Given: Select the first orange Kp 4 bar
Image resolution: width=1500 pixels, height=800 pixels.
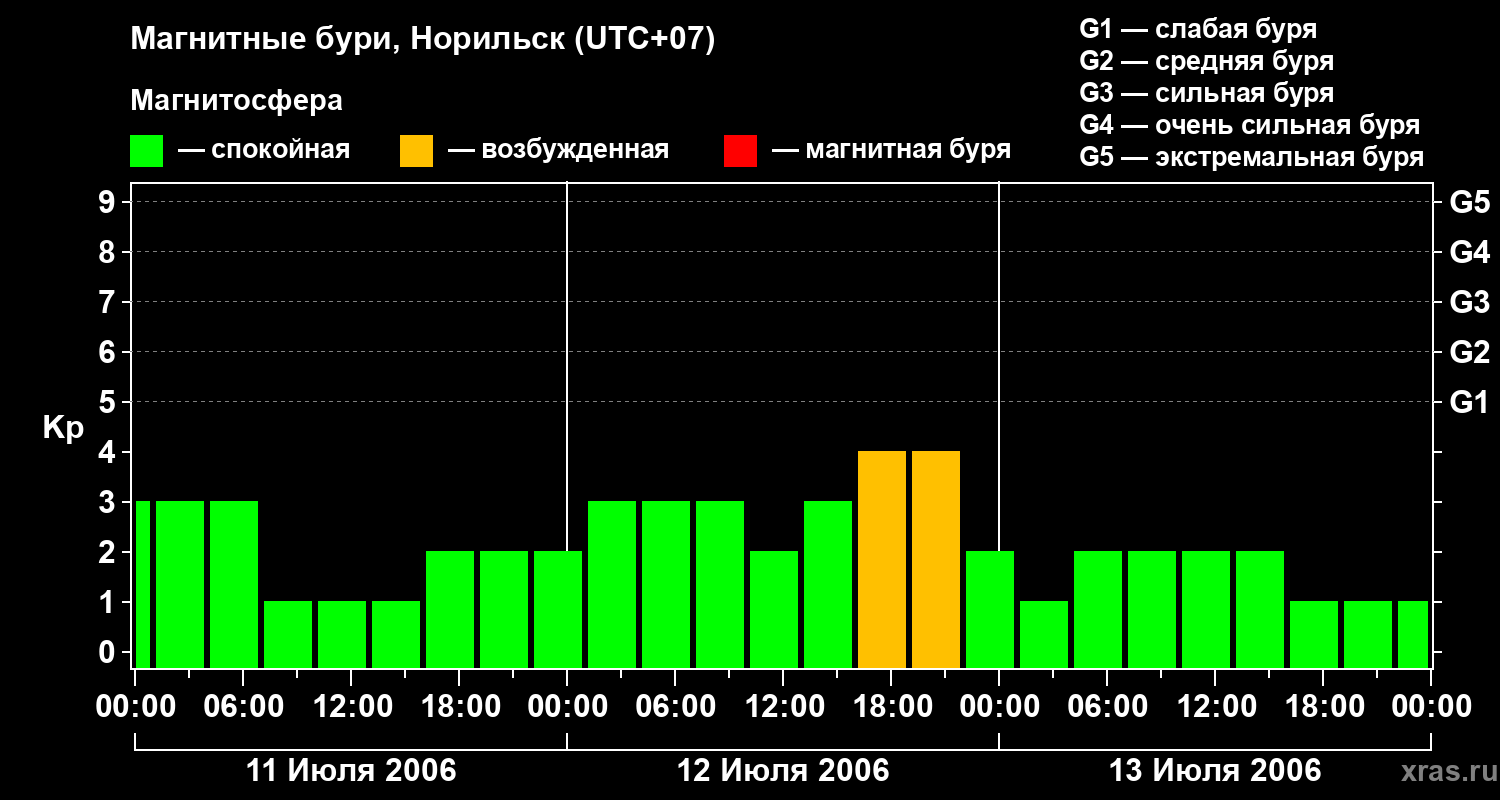Looking at the screenshot, I should coord(882,559).
